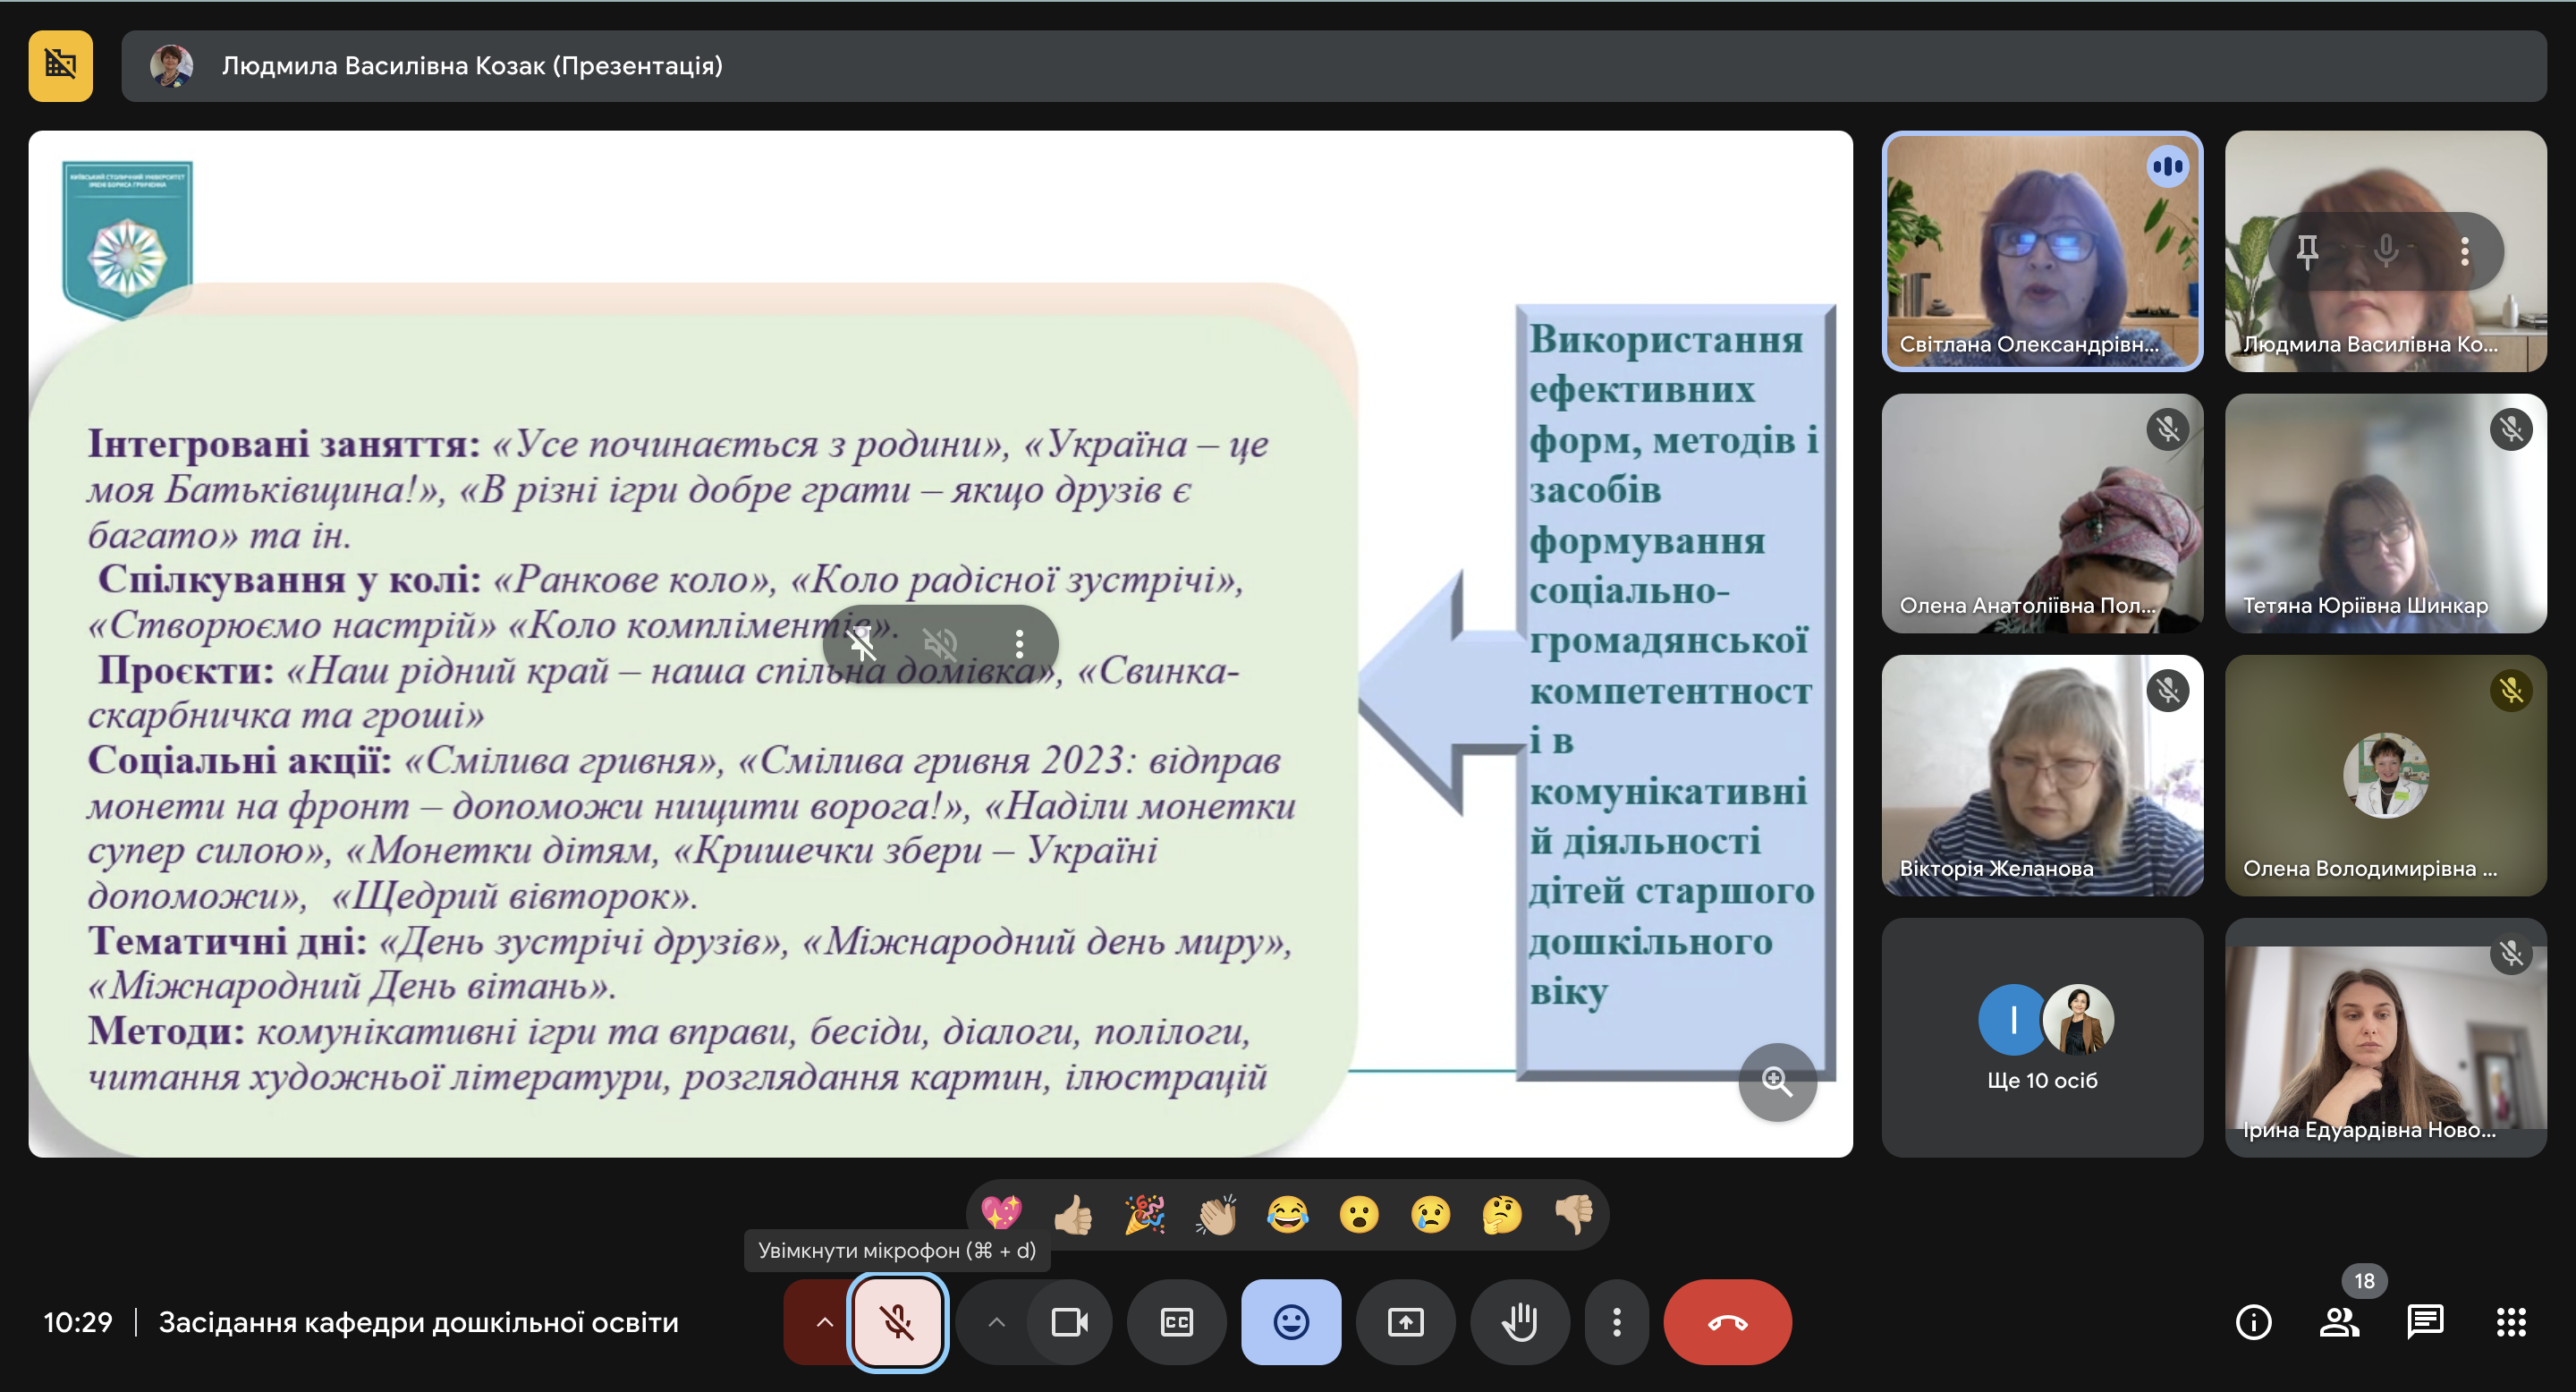Open meeting details info icon
Screen dimensions: 2576x1392
click(2253, 1322)
